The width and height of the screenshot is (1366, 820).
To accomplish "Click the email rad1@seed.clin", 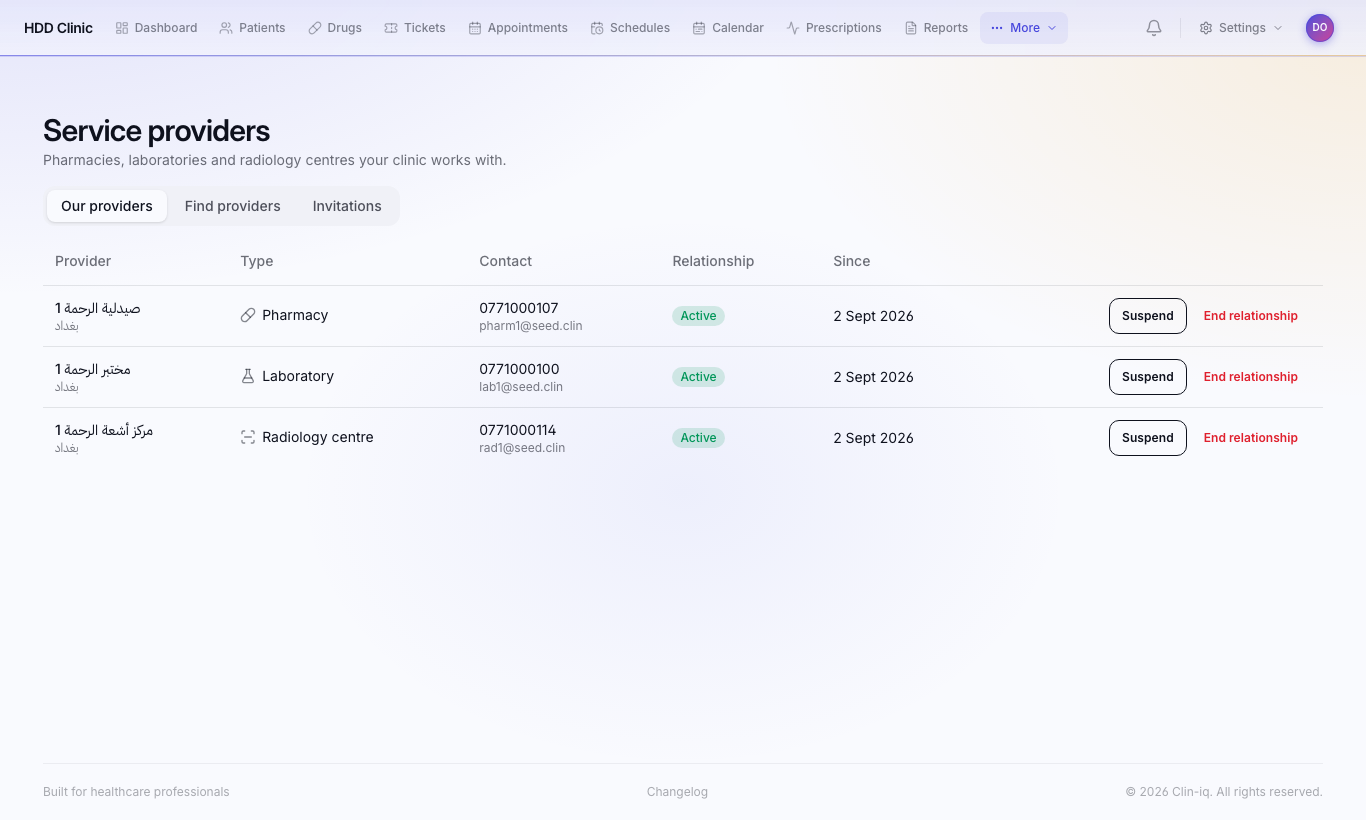I will [x=522, y=448].
